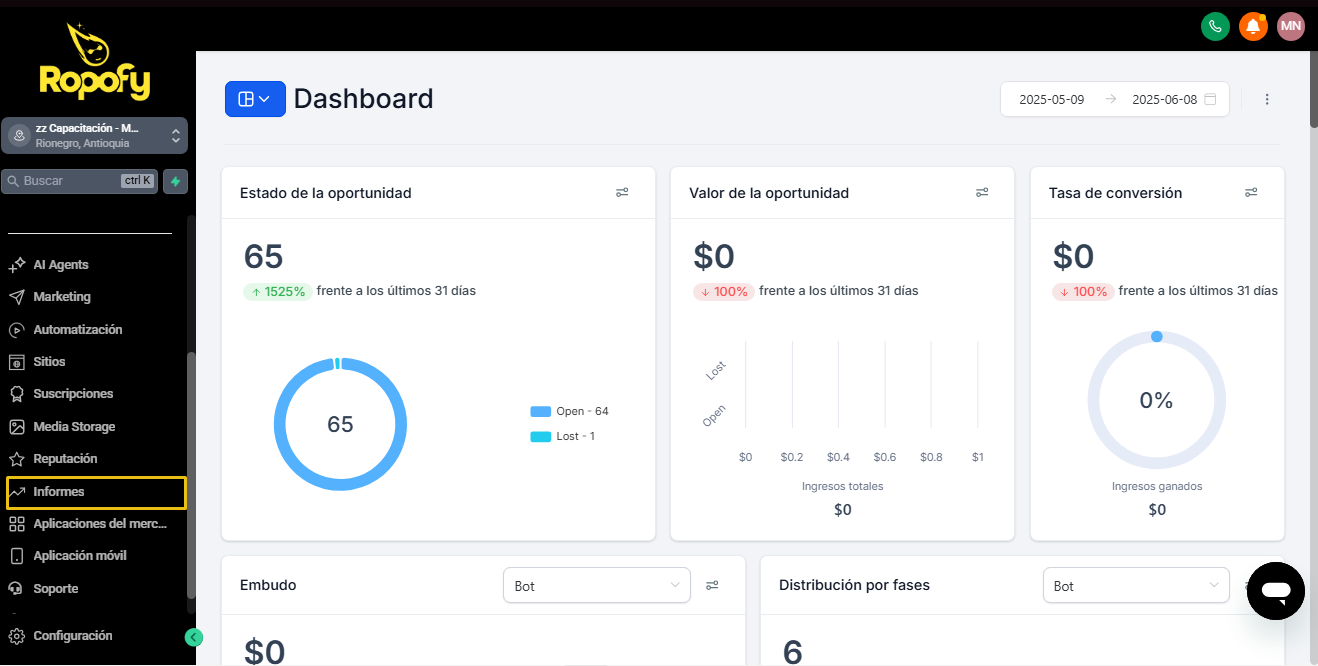Click the green 1525% change badge

[277, 292]
